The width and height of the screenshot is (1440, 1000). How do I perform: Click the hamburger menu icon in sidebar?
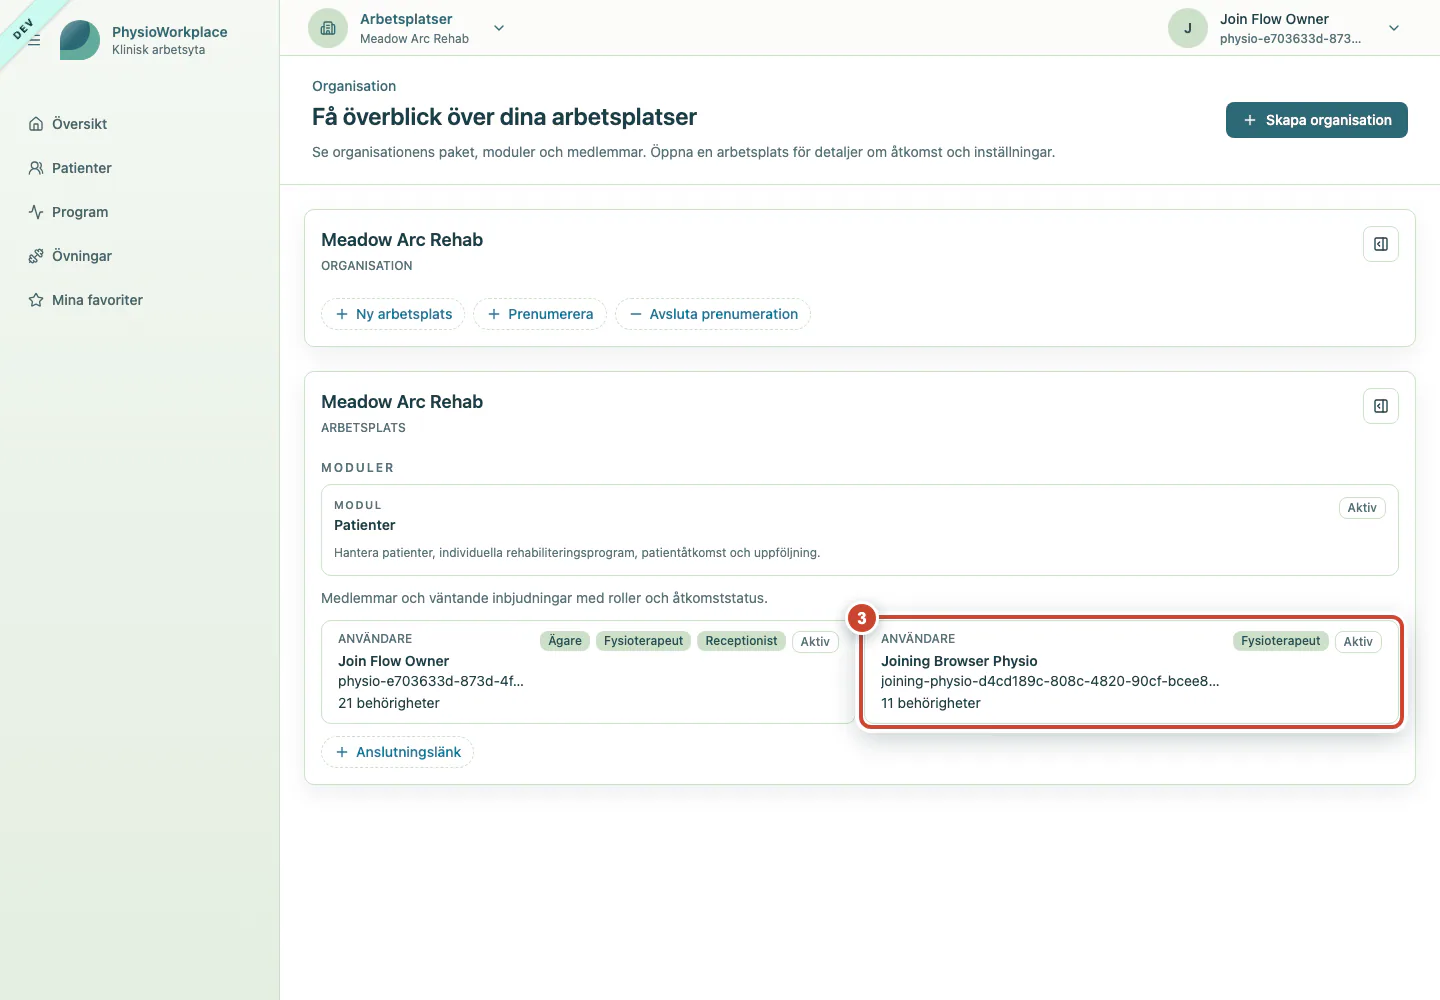pos(34,40)
